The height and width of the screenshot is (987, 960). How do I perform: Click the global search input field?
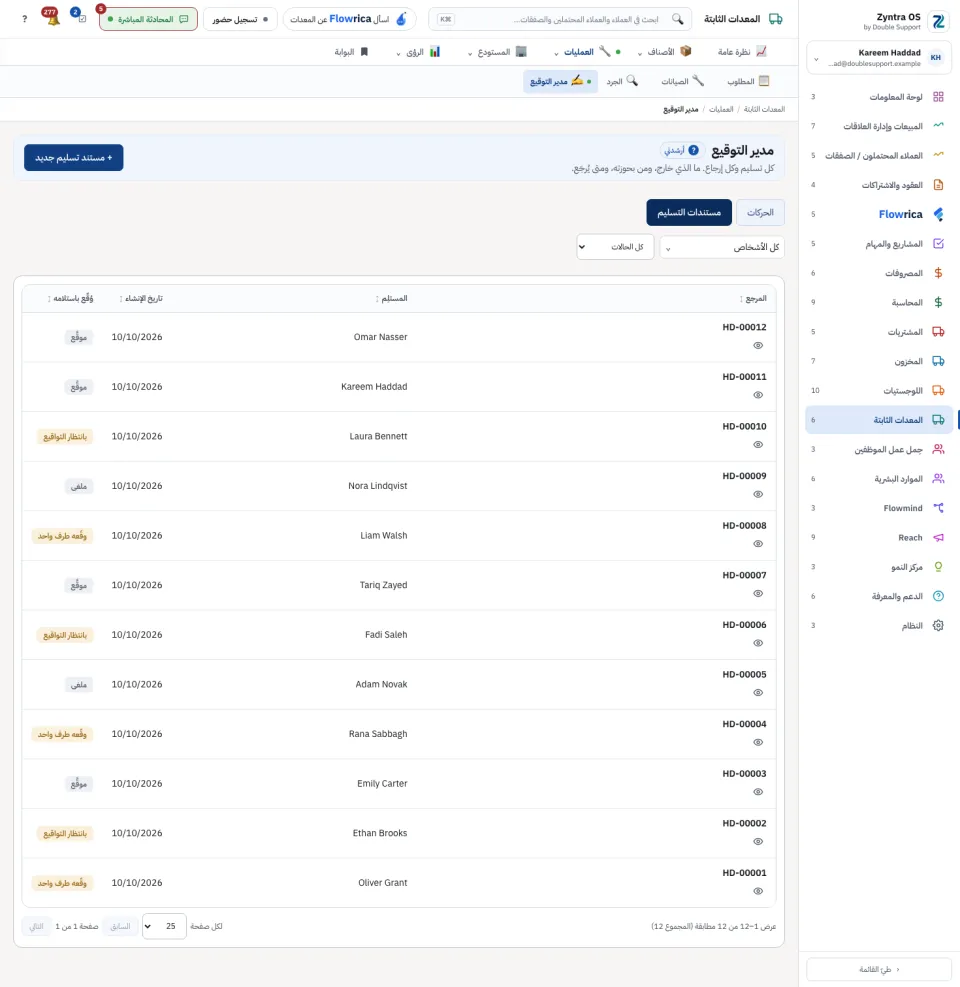tap(560, 20)
